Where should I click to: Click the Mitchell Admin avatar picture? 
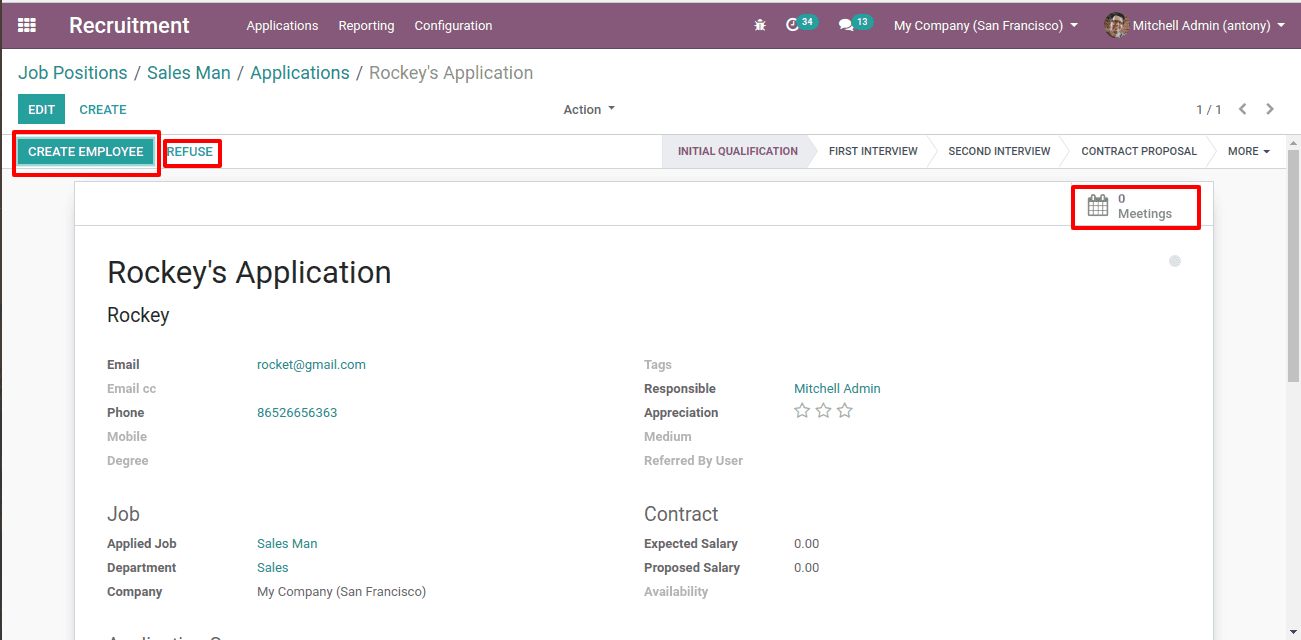tap(1116, 25)
